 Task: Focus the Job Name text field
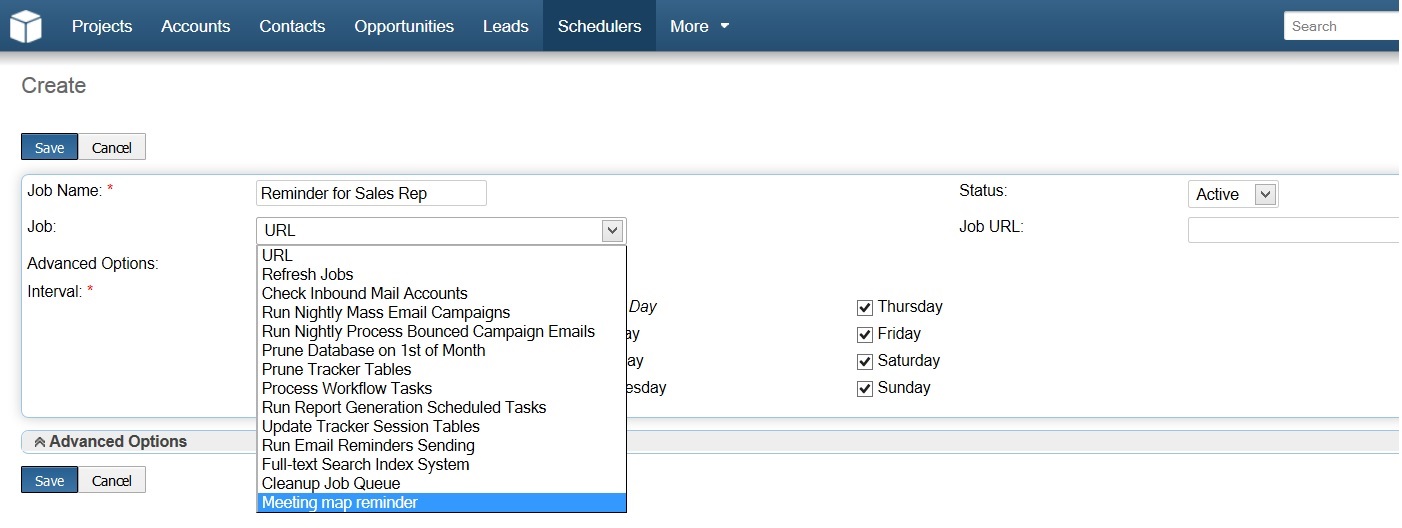pyautogui.click(x=371, y=193)
